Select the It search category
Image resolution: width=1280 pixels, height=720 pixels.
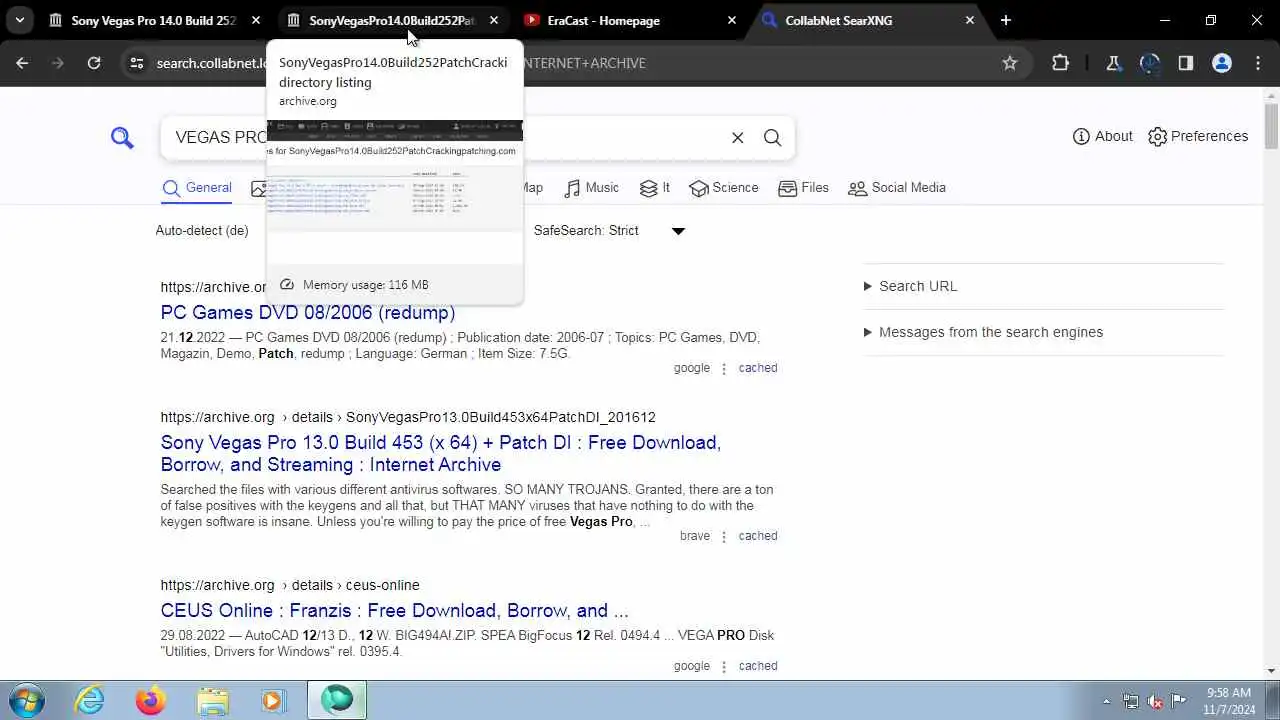tap(655, 188)
